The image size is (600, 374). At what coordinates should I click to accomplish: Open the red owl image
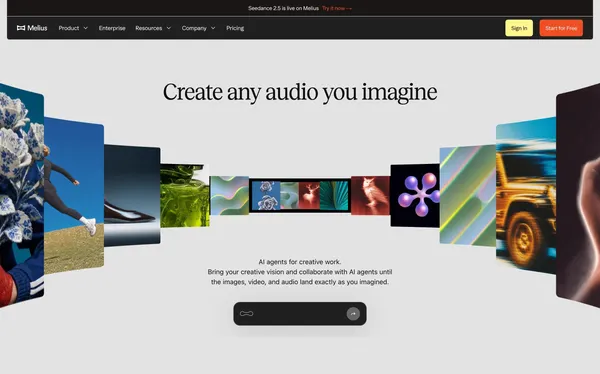[370, 196]
